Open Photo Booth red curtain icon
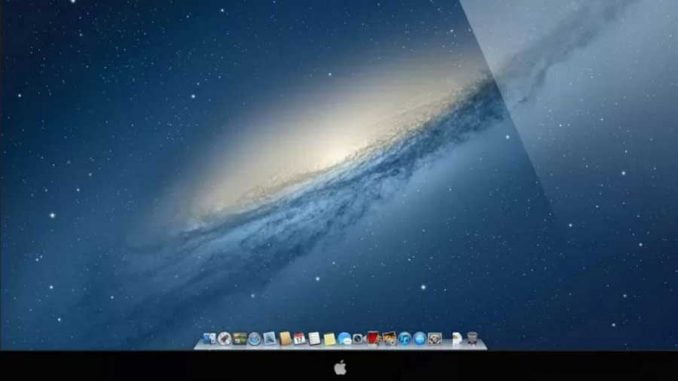This screenshot has width=678, height=381. click(373, 338)
